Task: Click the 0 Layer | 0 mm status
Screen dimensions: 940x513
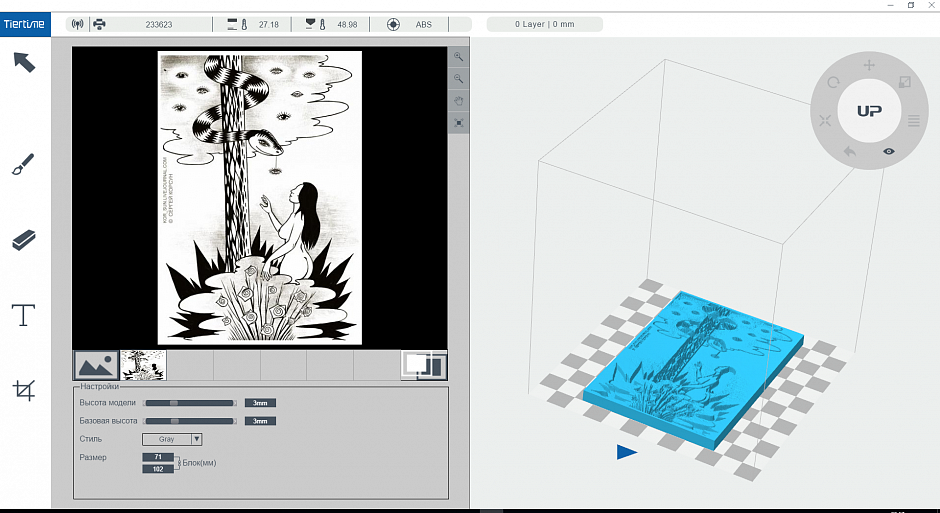Action: click(x=544, y=24)
